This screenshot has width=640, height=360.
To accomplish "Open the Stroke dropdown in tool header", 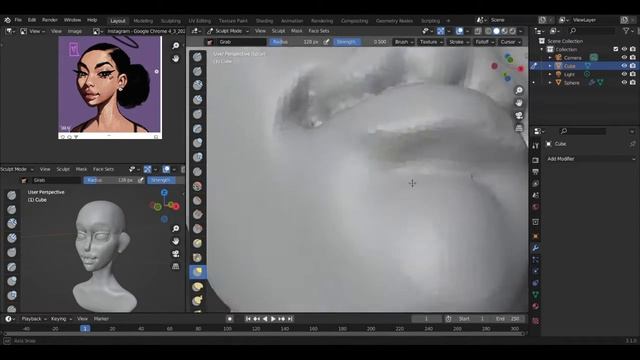I will 458,42.
